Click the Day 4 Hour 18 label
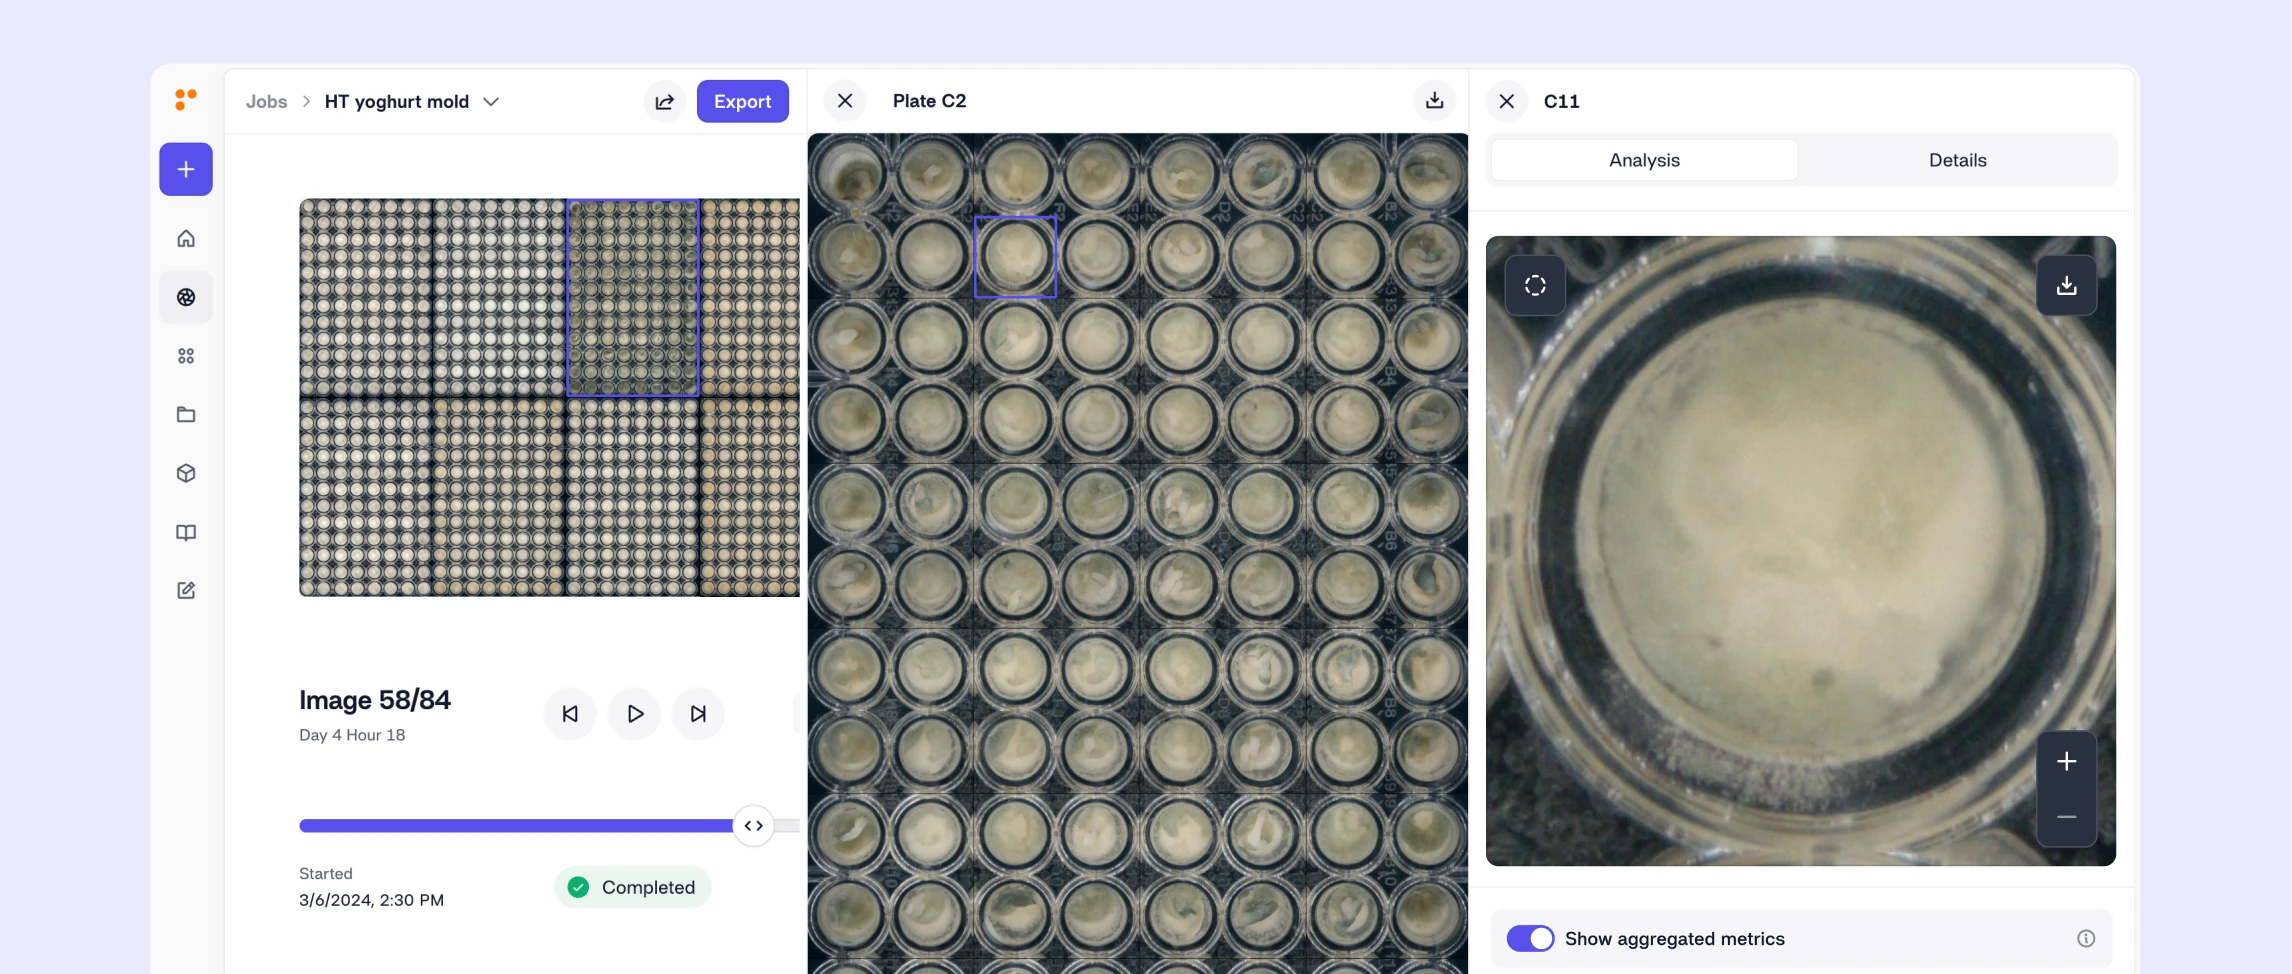The height and width of the screenshot is (974, 2292). pyautogui.click(x=352, y=735)
